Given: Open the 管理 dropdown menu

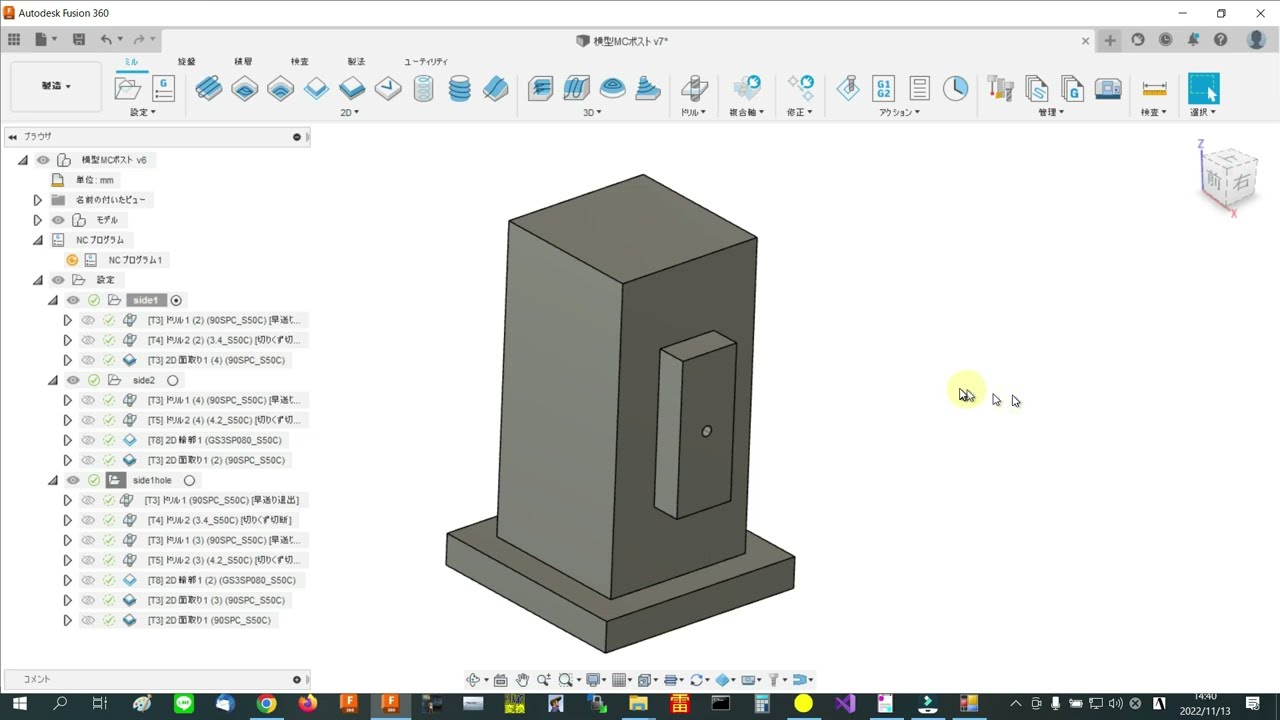Looking at the screenshot, I should (1051, 113).
